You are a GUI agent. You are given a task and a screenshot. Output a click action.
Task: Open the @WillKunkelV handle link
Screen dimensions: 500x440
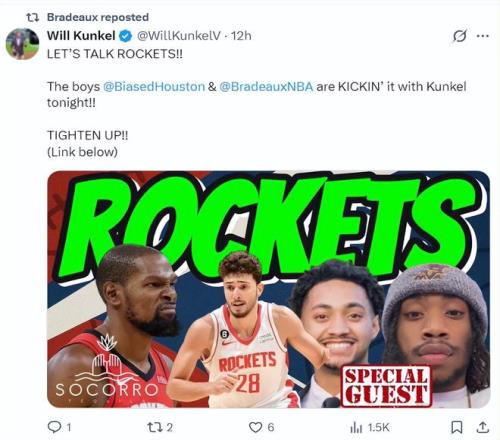[x=179, y=36]
